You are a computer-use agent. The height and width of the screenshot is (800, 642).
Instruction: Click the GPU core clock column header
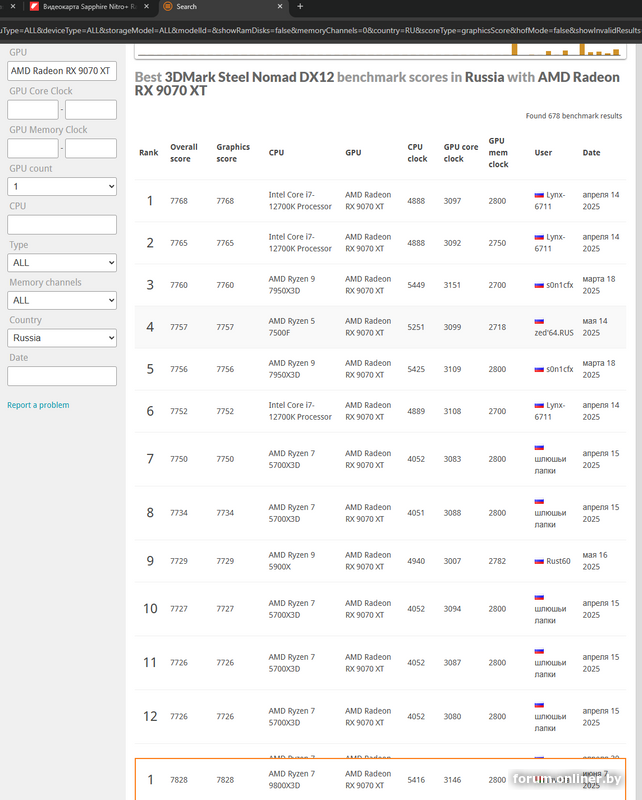[x=461, y=153]
